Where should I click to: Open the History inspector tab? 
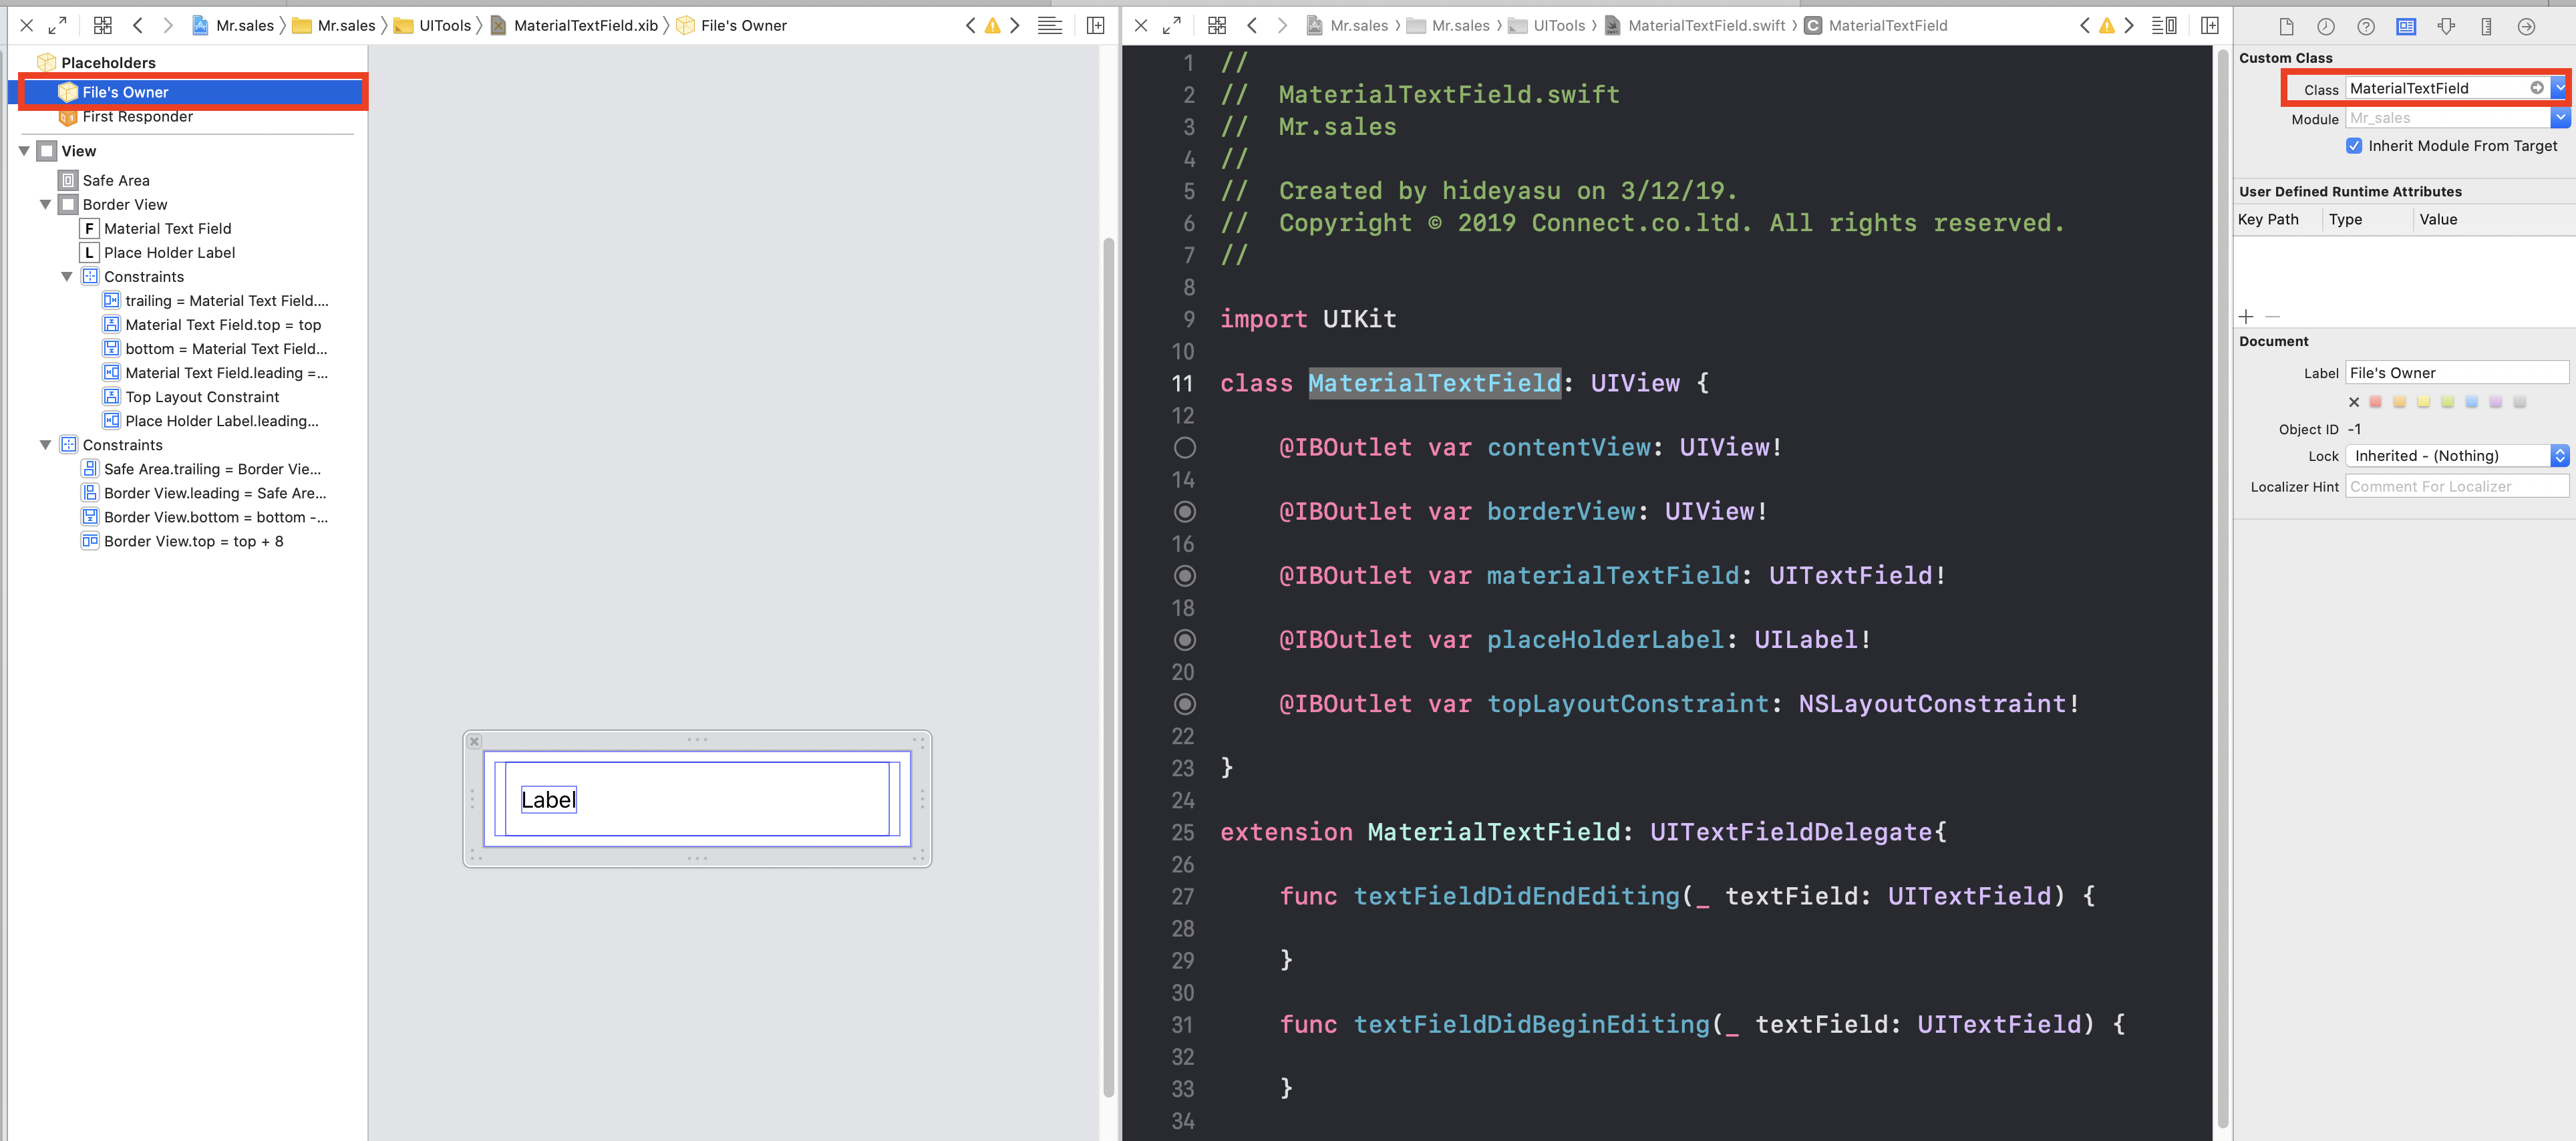2326,27
